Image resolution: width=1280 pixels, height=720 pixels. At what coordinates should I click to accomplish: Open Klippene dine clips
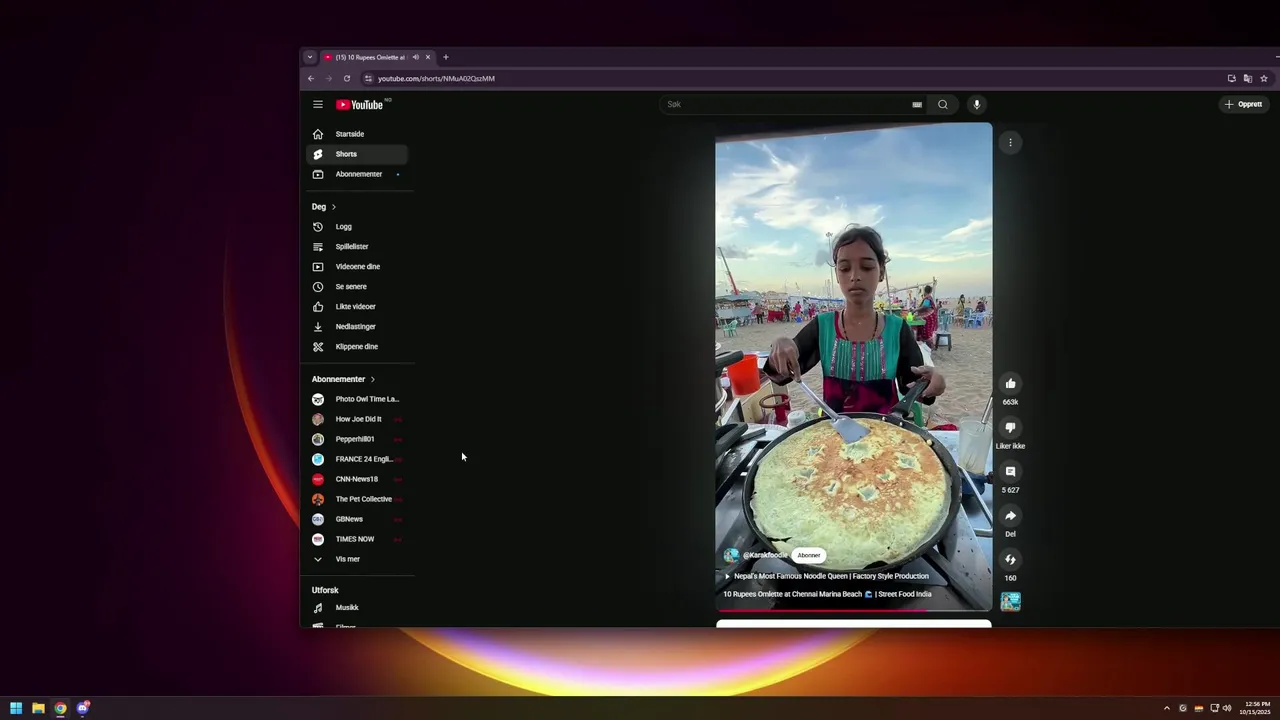(357, 346)
